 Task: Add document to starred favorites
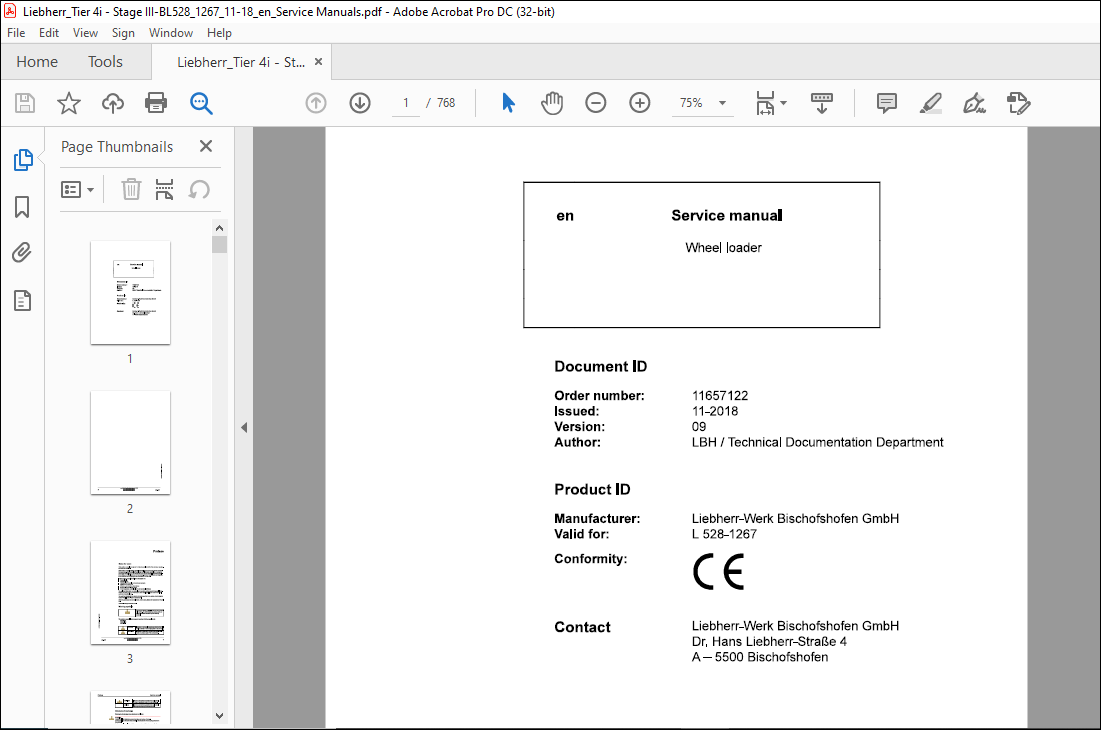(x=69, y=103)
